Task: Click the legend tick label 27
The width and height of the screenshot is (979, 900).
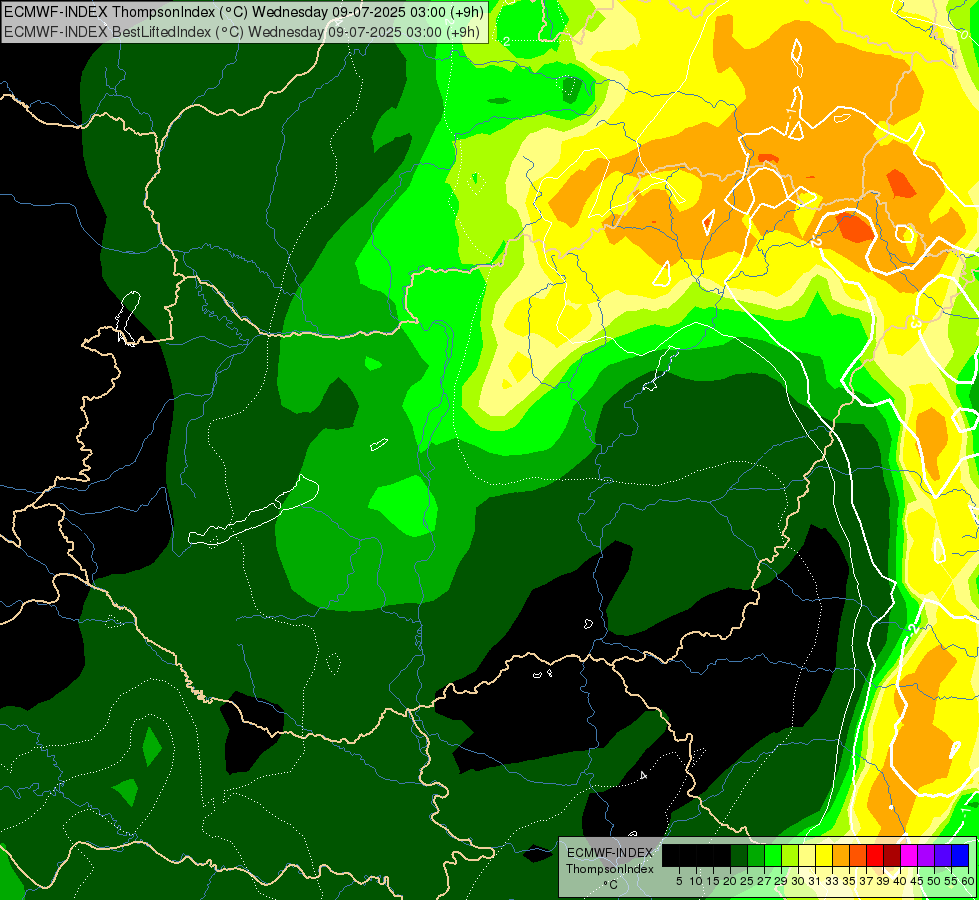Action: tap(764, 881)
